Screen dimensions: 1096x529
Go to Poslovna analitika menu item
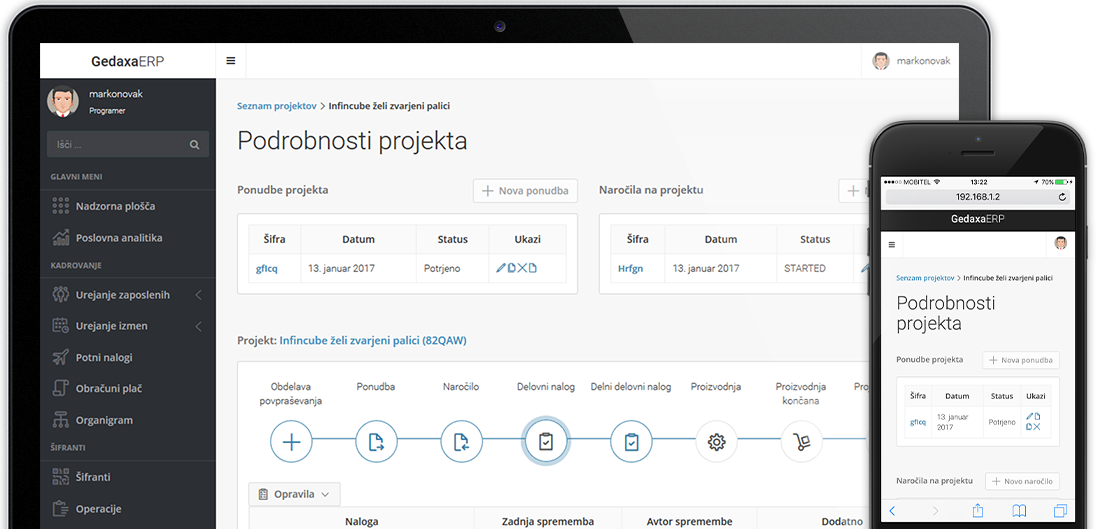point(118,238)
